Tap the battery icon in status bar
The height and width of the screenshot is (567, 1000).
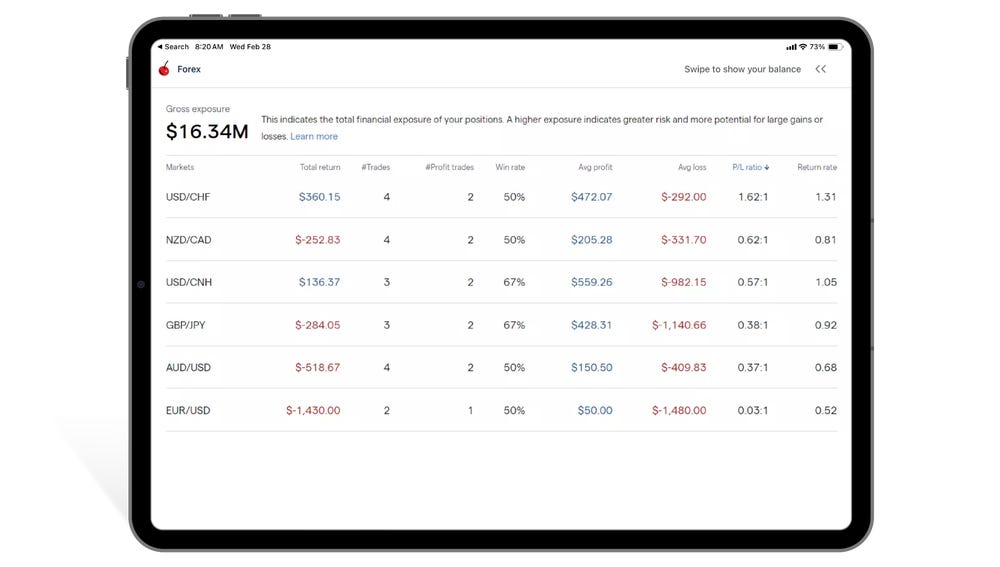[835, 47]
